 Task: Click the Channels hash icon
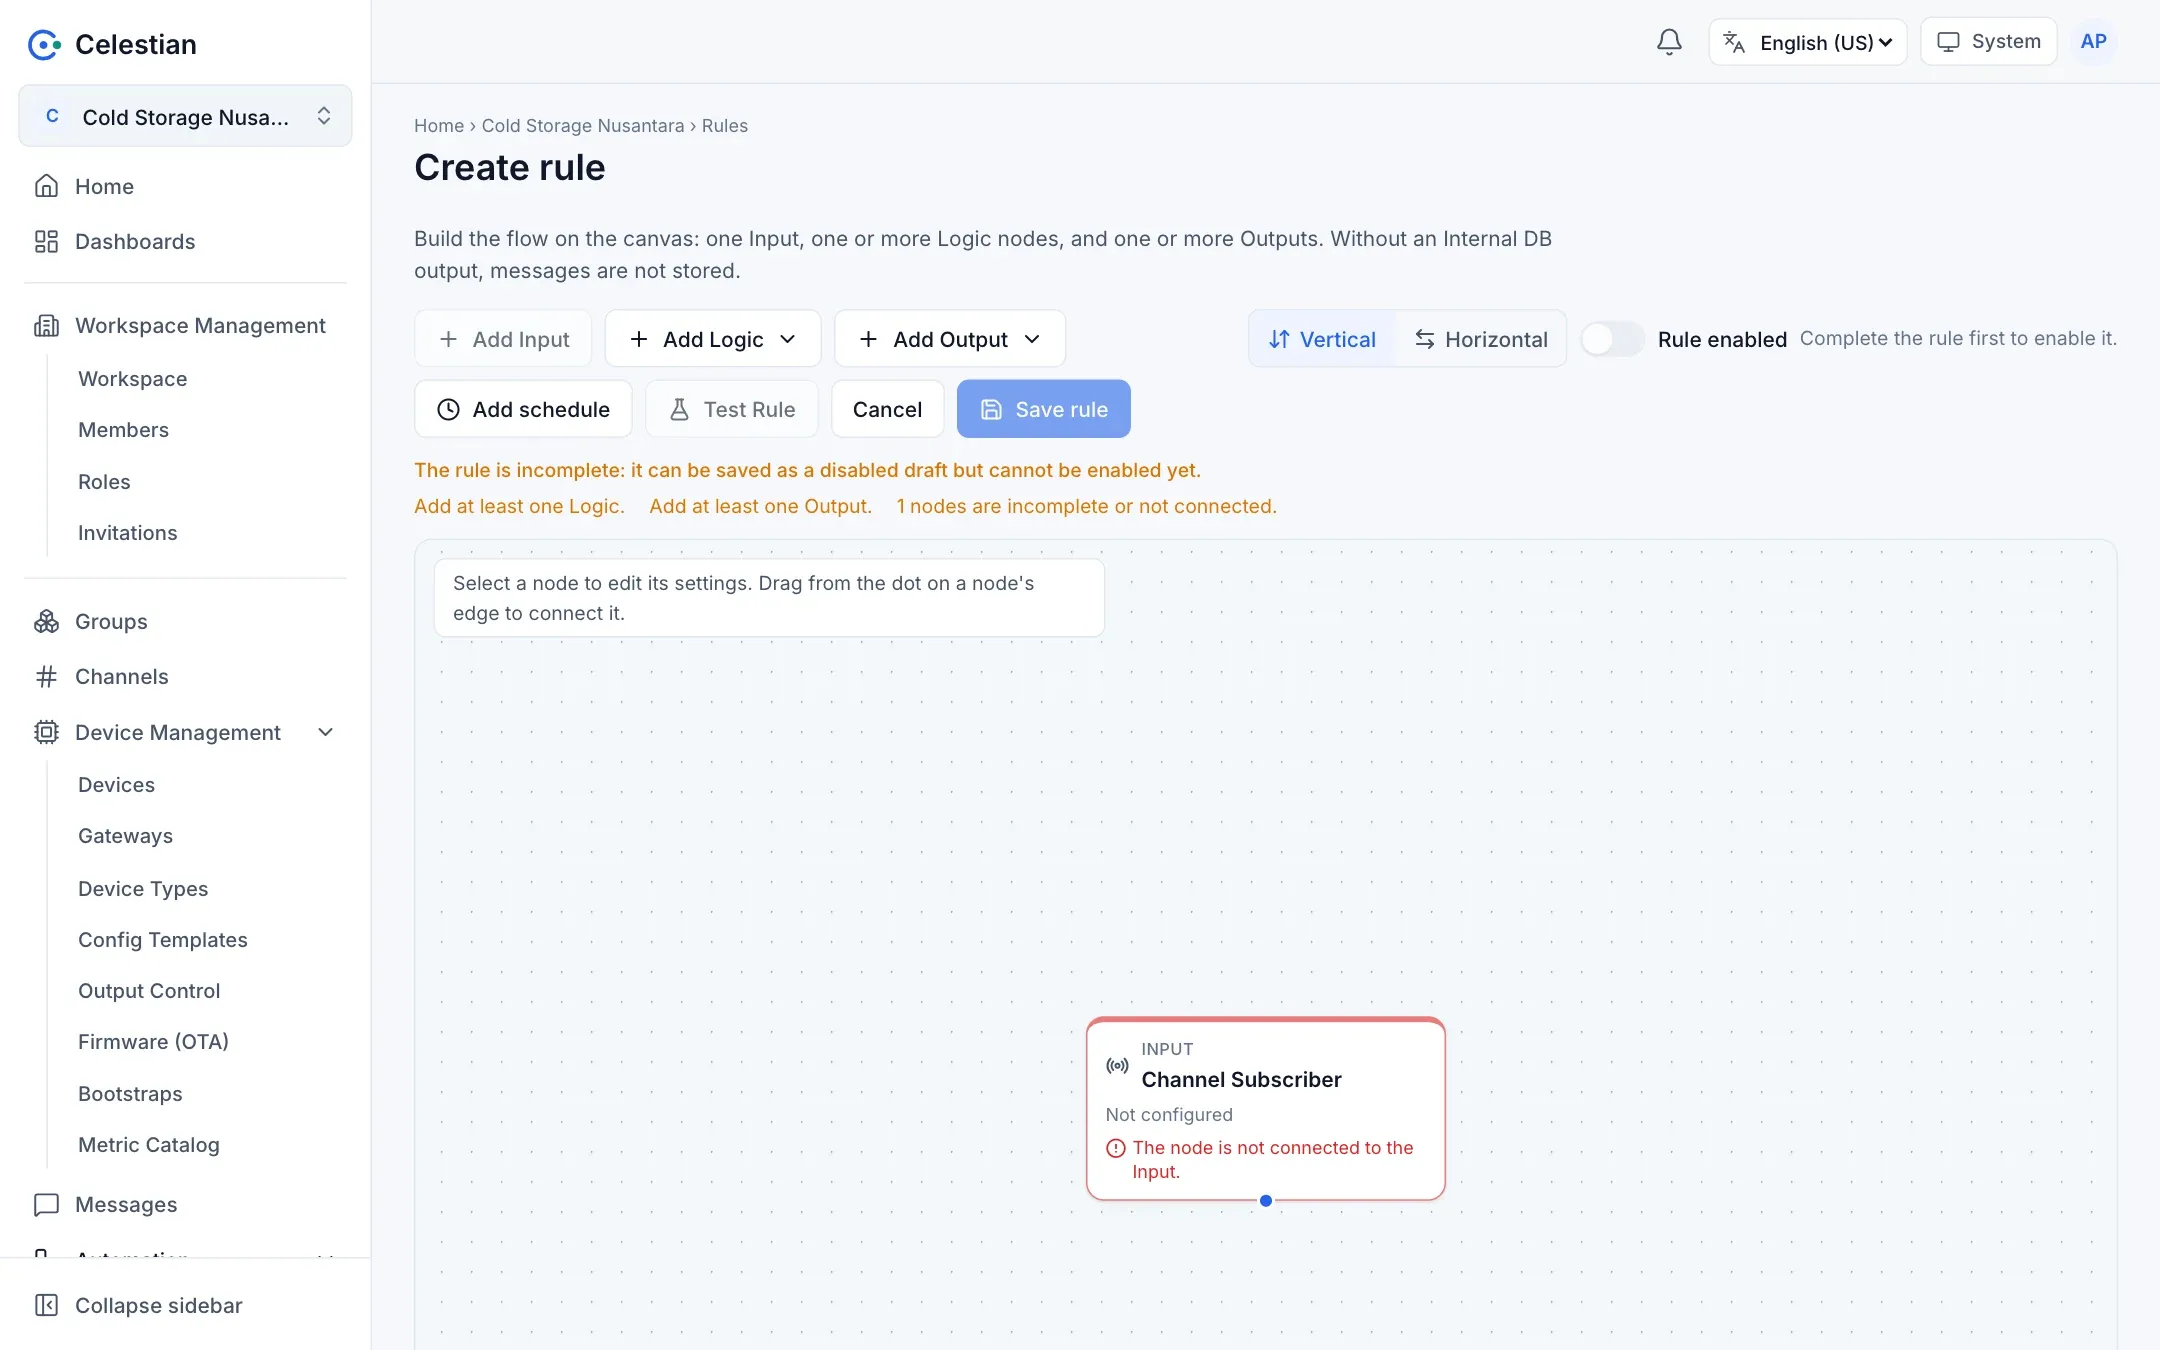[46, 676]
